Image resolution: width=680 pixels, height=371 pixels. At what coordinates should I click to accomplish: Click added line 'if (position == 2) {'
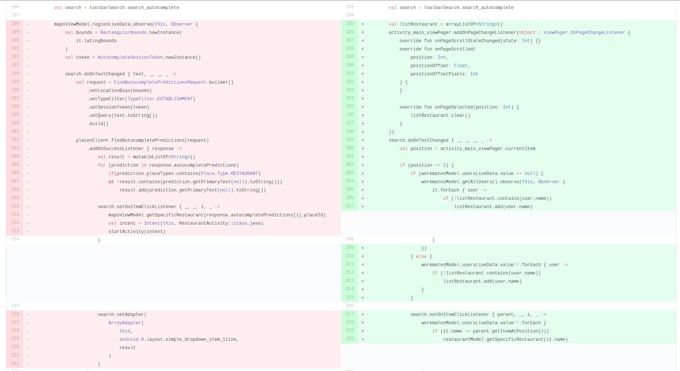(x=427, y=165)
